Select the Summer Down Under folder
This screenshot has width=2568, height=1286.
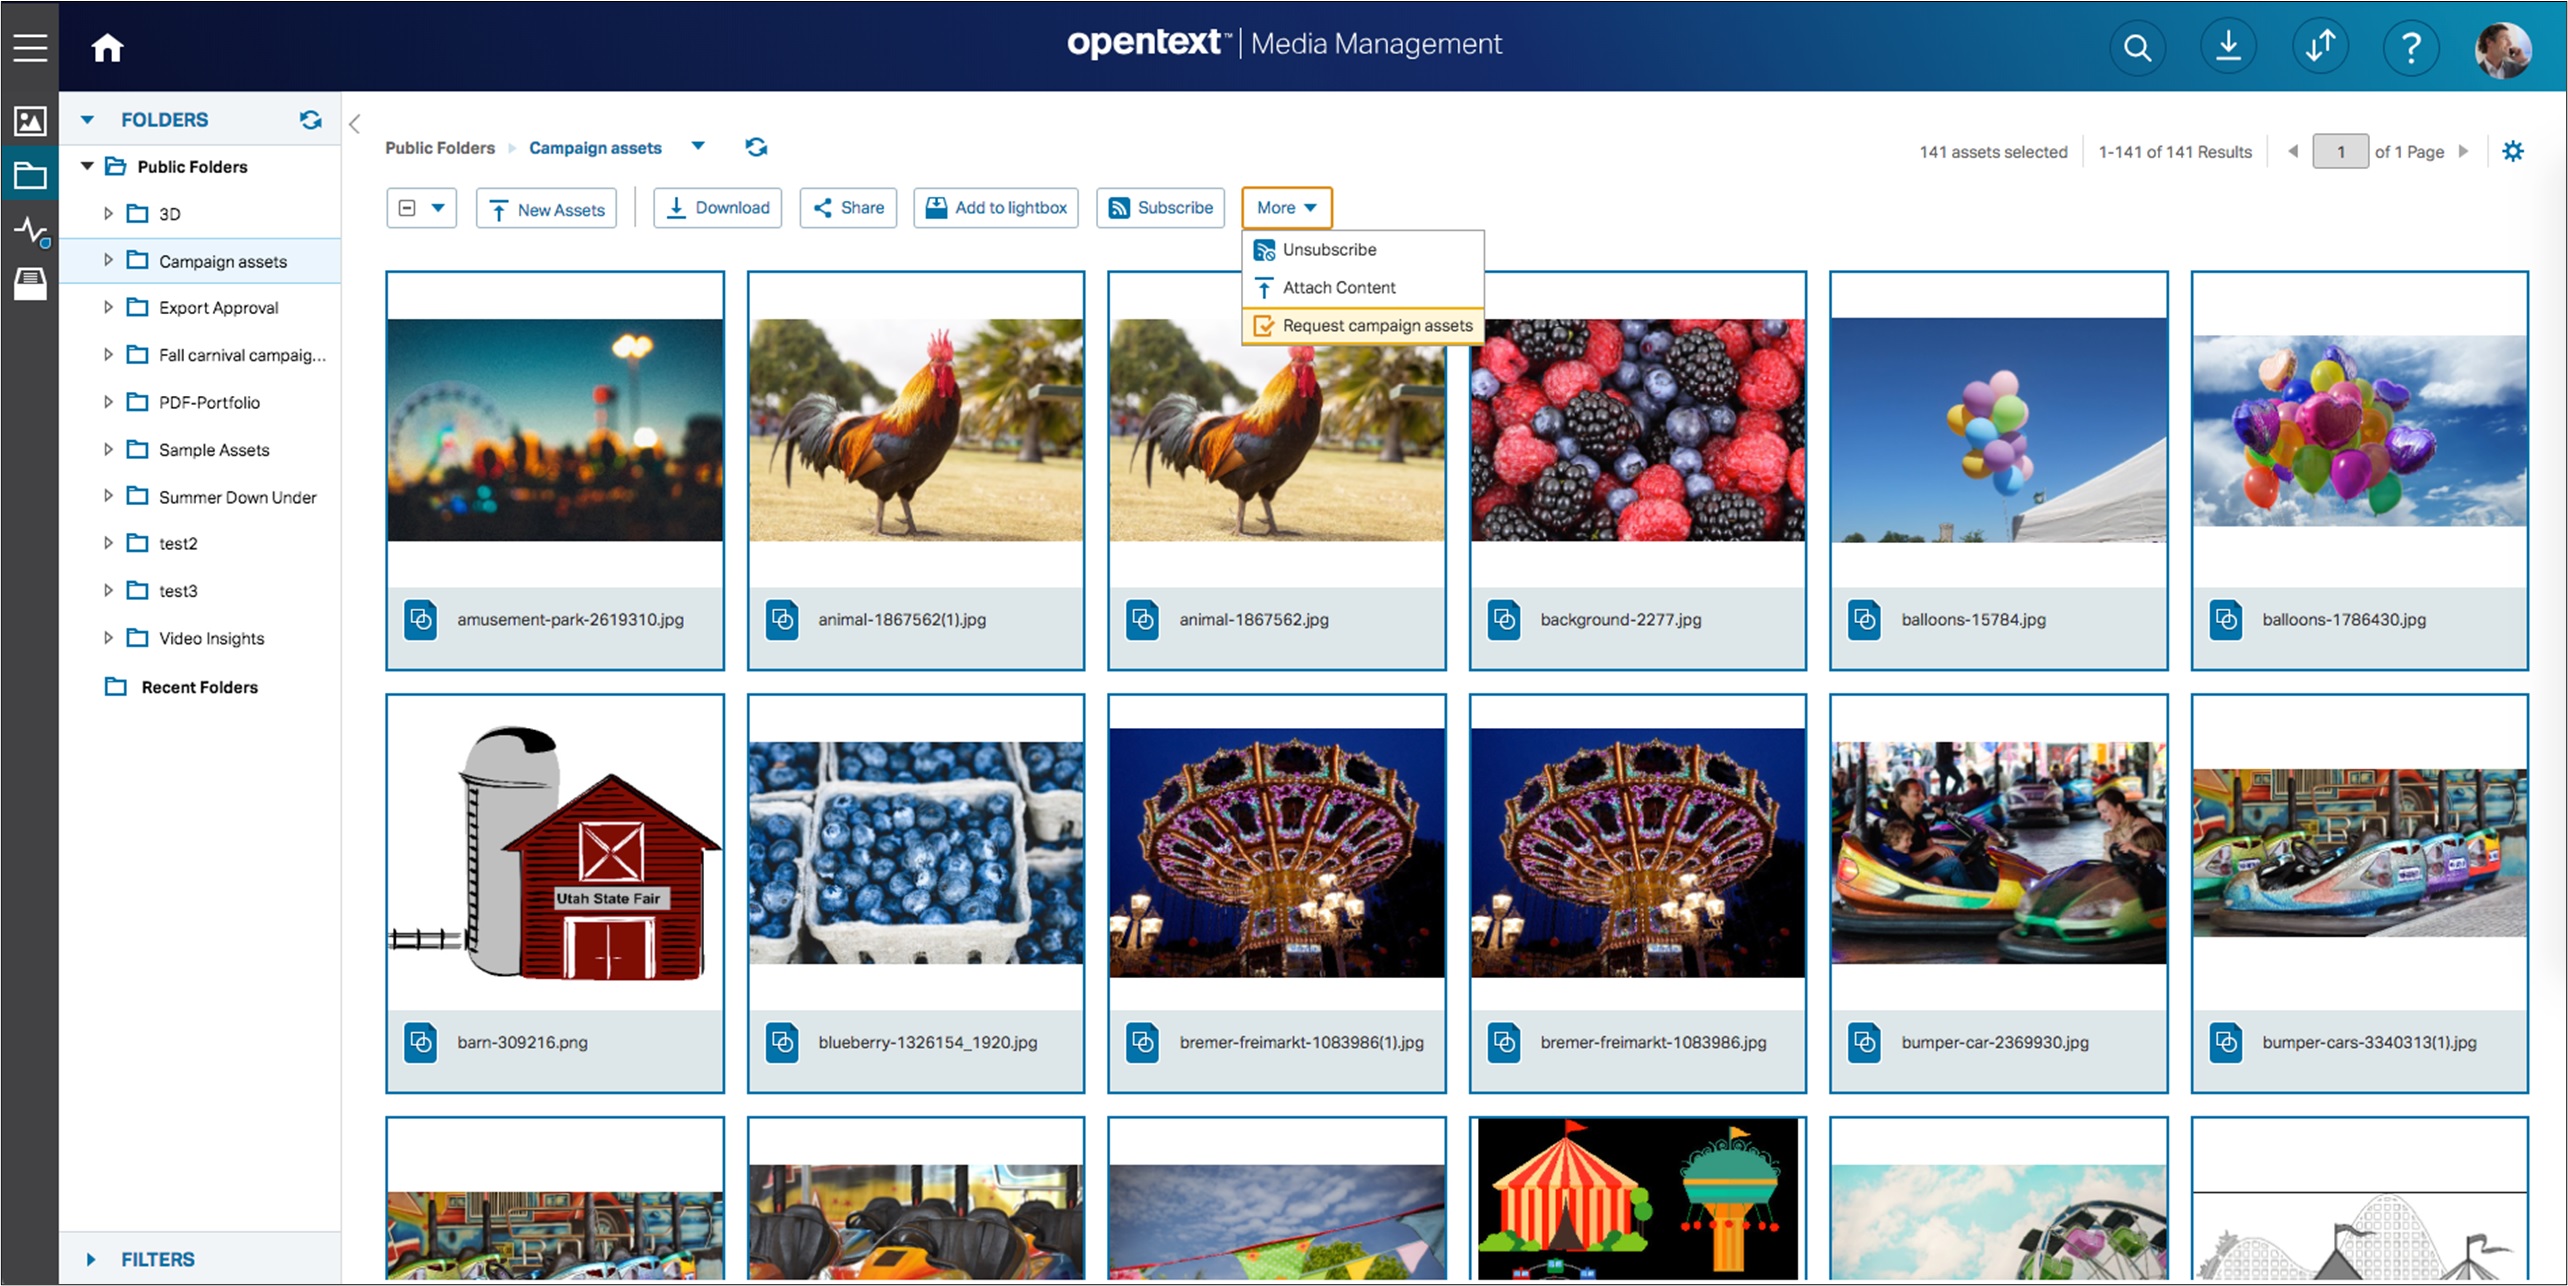[237, 497]
